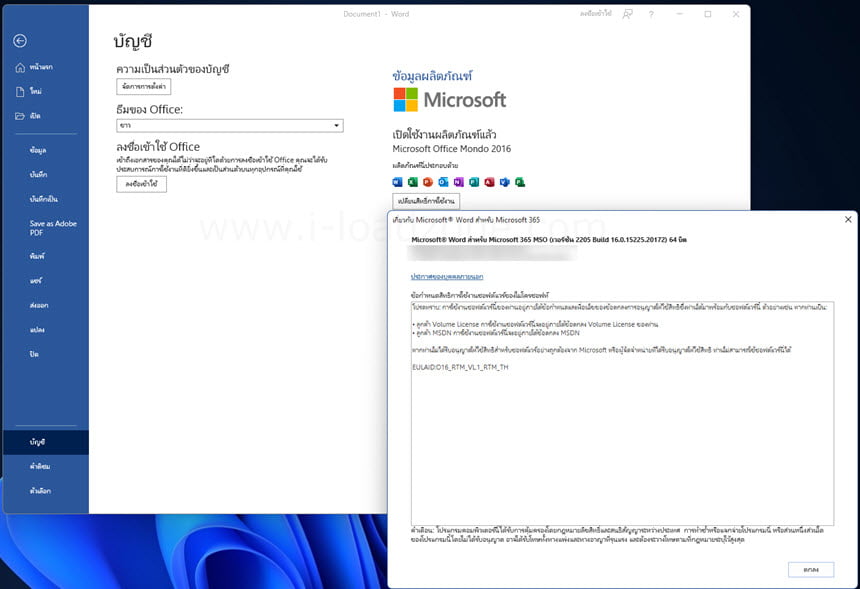Click the Excel icon in product list
This screenshot has height=589, width=860.
(x=413, y=182)
